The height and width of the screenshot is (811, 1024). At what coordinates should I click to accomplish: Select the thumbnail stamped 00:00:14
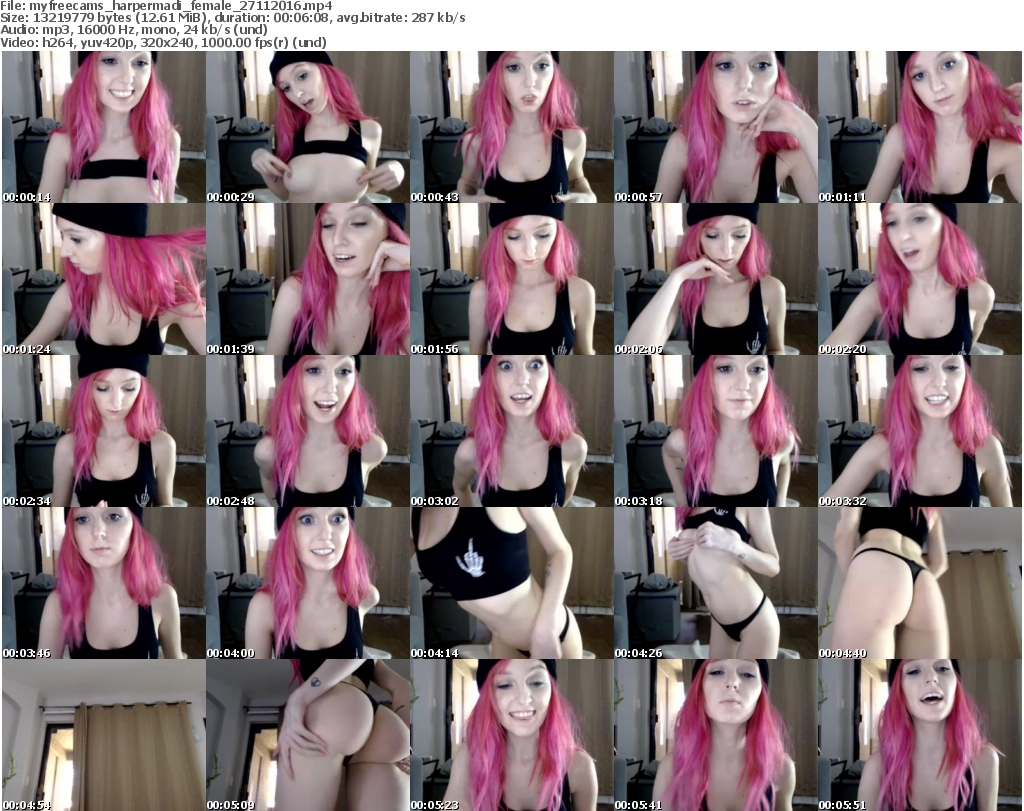coord(104,127)
